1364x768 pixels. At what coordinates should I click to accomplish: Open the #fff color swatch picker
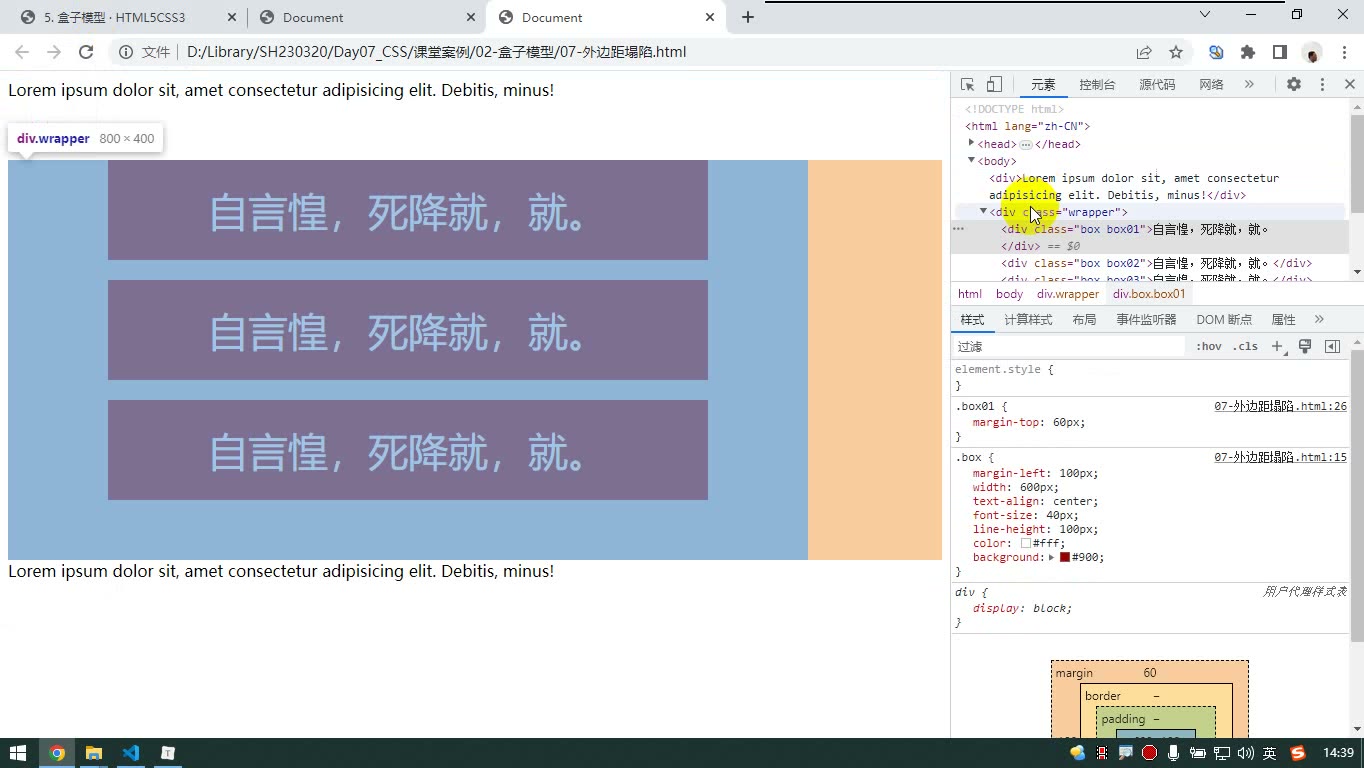click(1026, 543)
